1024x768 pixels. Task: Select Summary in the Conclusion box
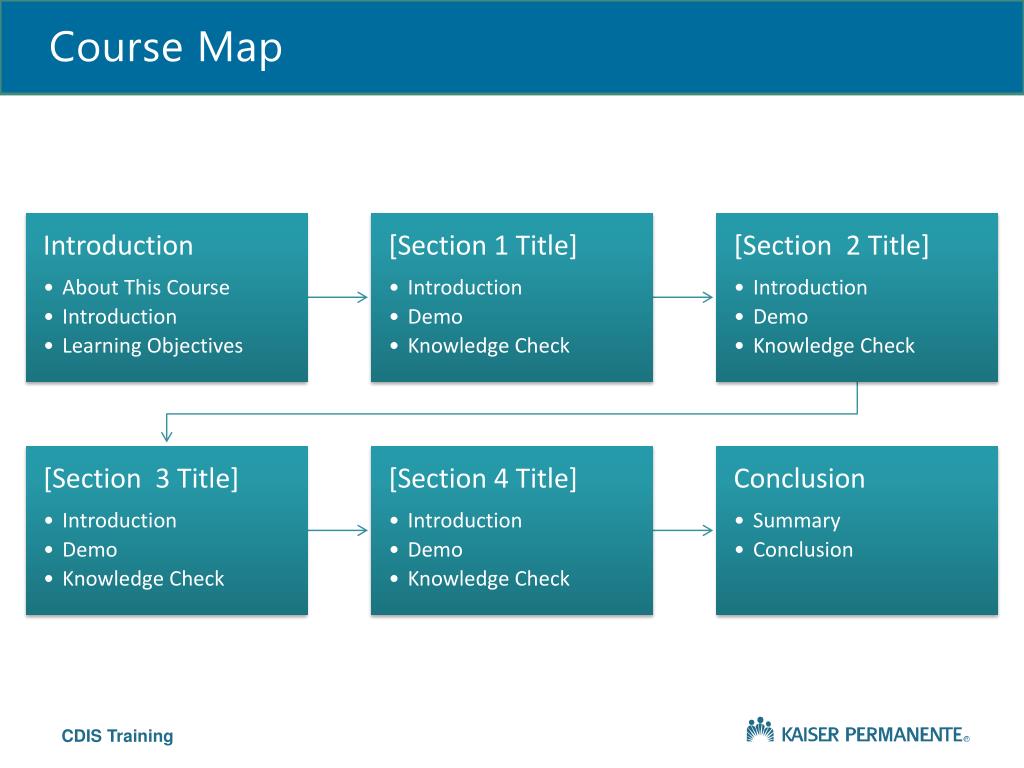click(x=797, y=520)
